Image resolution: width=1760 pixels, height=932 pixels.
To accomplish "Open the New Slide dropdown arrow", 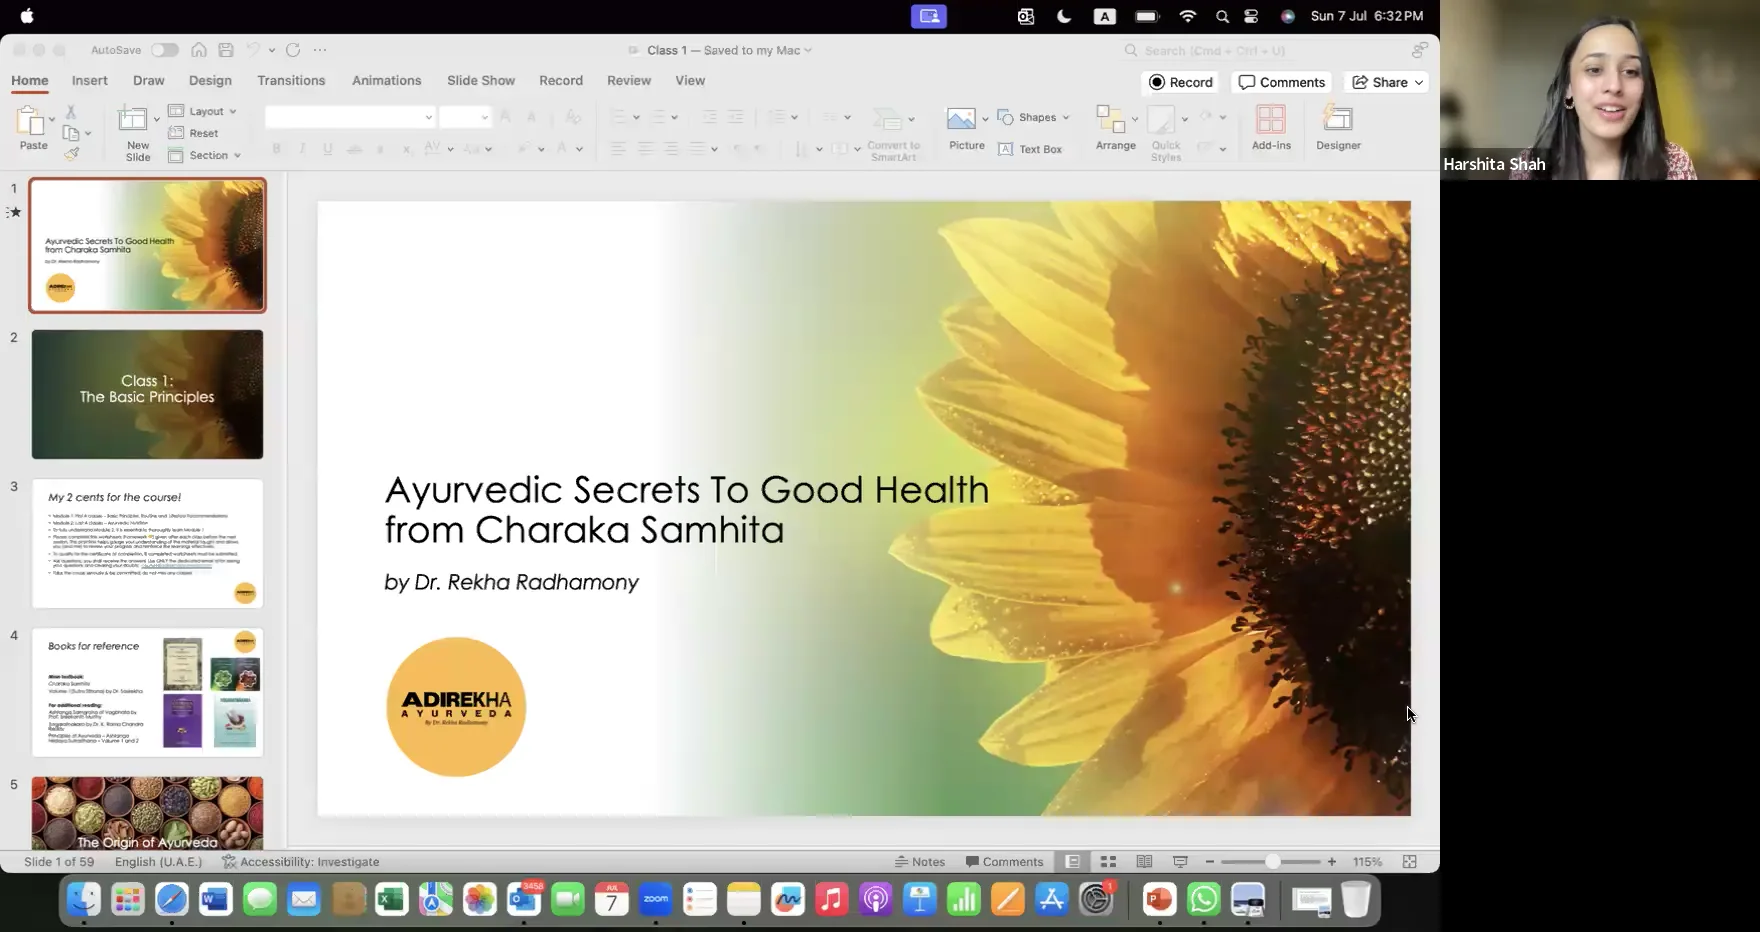I will click(x=157, y=117).
